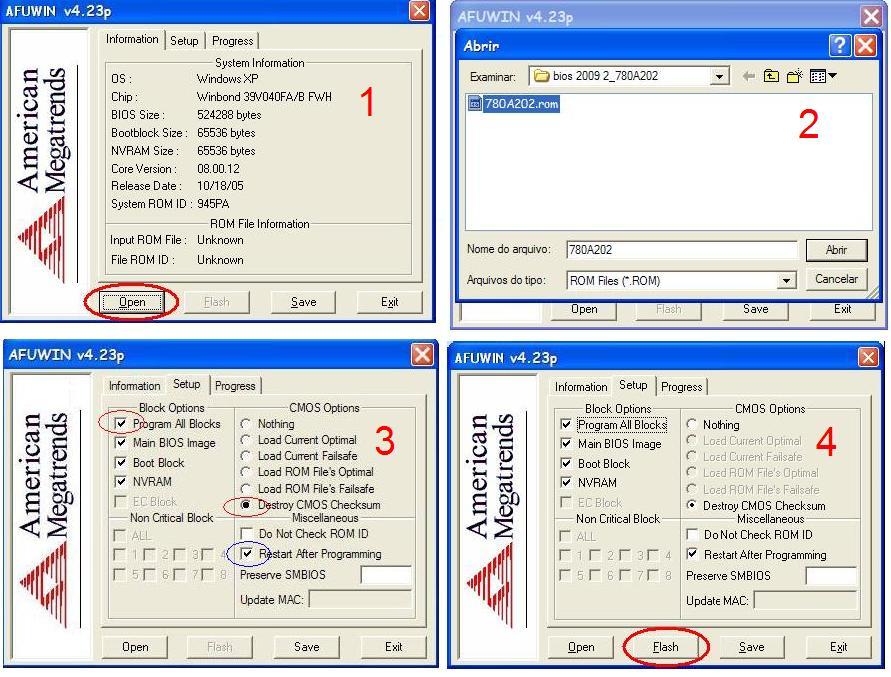This screenshot has height=677, width=891.
Task: Click the back arrow icon in Abrir dialog
Action: tap(748, 76)
